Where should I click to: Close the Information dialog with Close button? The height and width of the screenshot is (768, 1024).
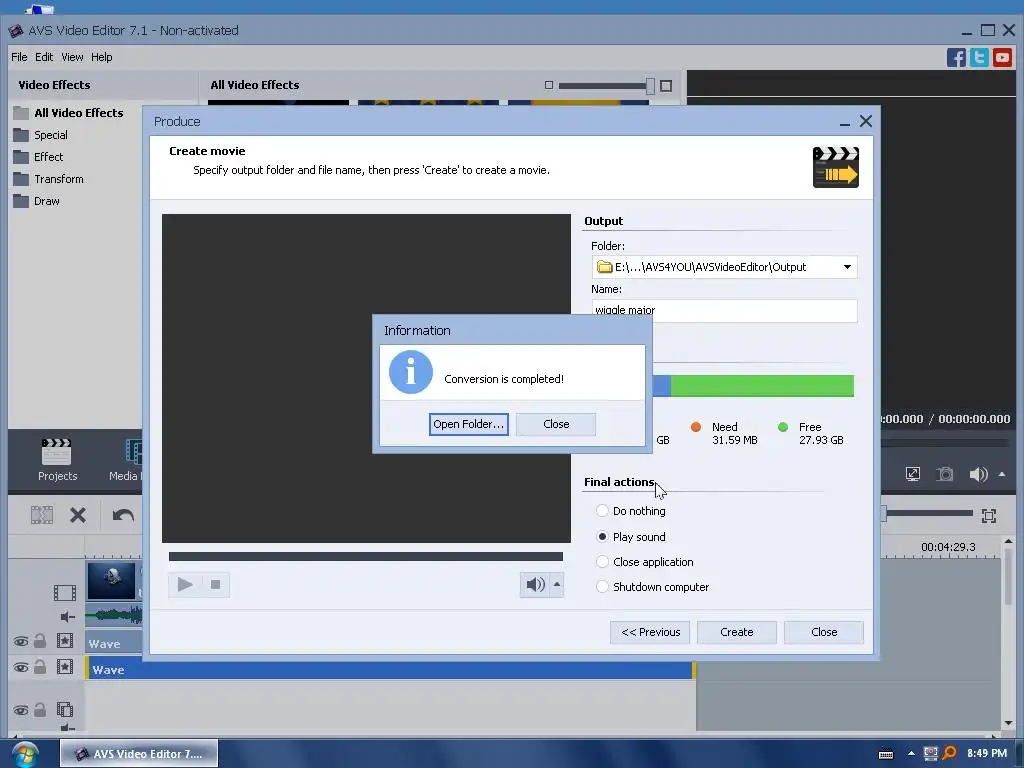(x=556, y=424)
